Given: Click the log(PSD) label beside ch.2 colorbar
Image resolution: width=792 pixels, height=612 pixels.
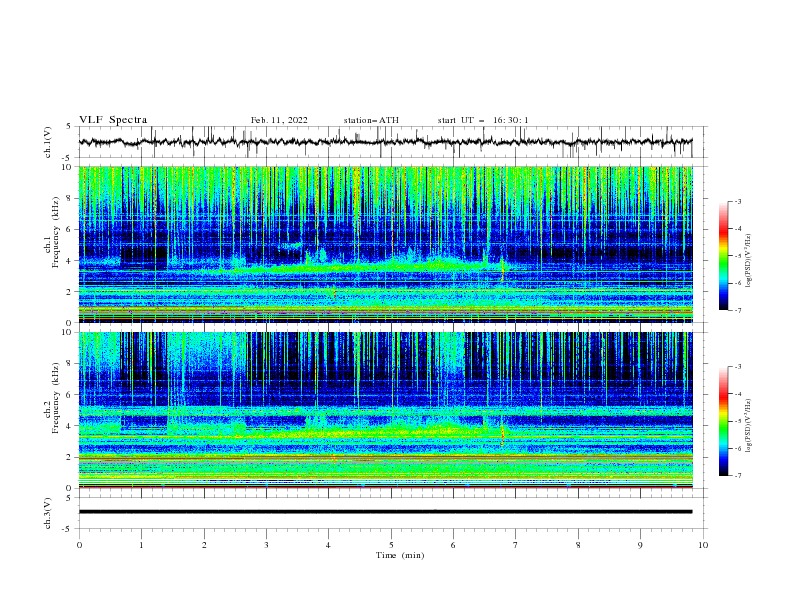Looking at the screenshot, I should pyautogui.click(x=749, y=425).
